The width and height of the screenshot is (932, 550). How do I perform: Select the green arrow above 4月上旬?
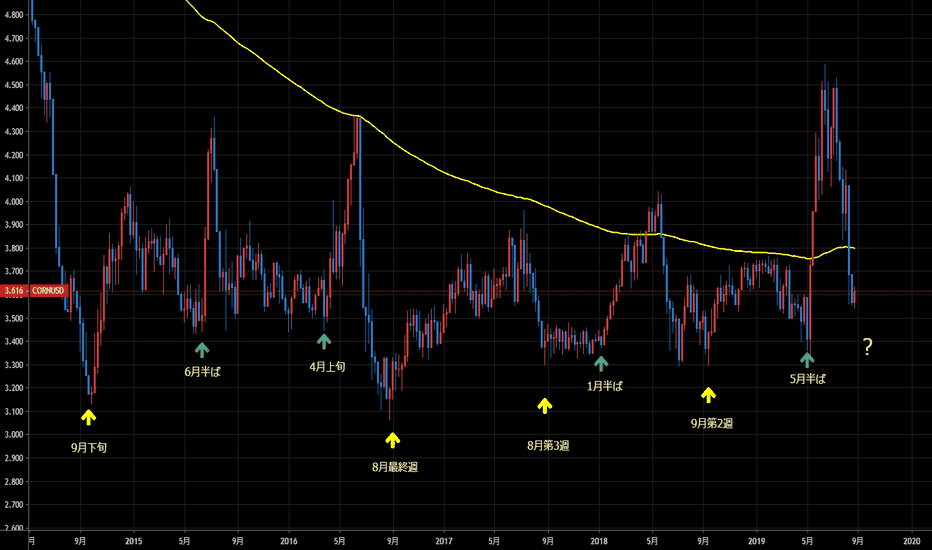point(324,342)
